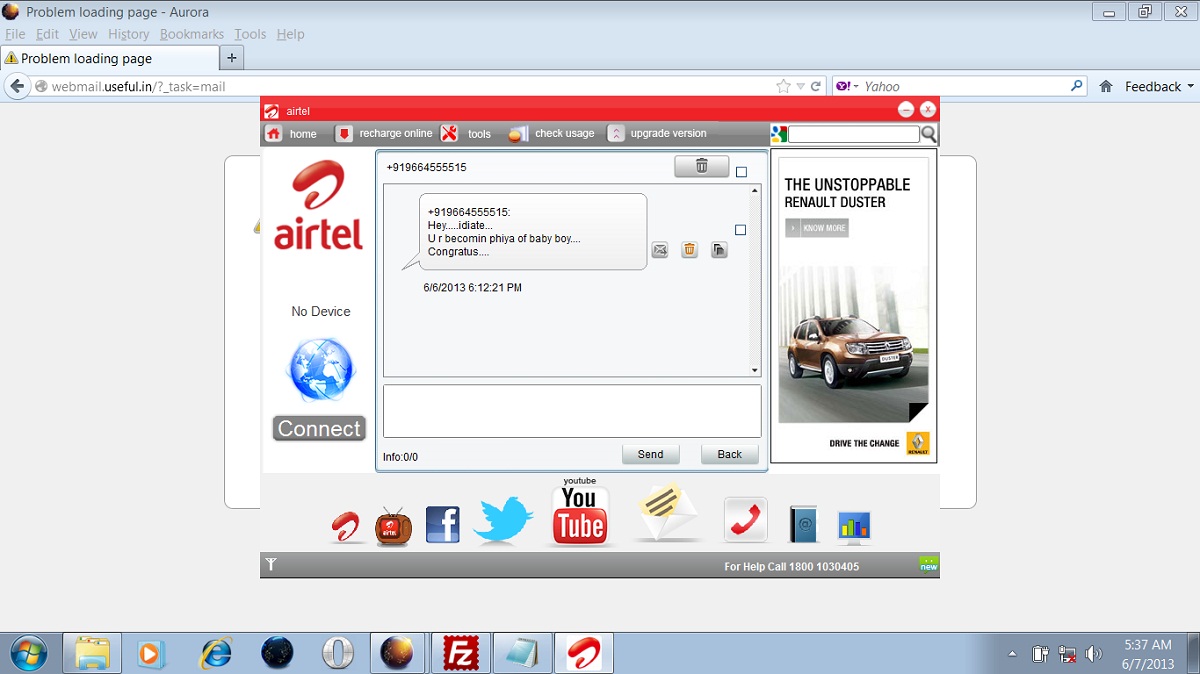Open the Yahoo search engine dropdown
The image size is (1200, 674).
[x=845, y=87]
